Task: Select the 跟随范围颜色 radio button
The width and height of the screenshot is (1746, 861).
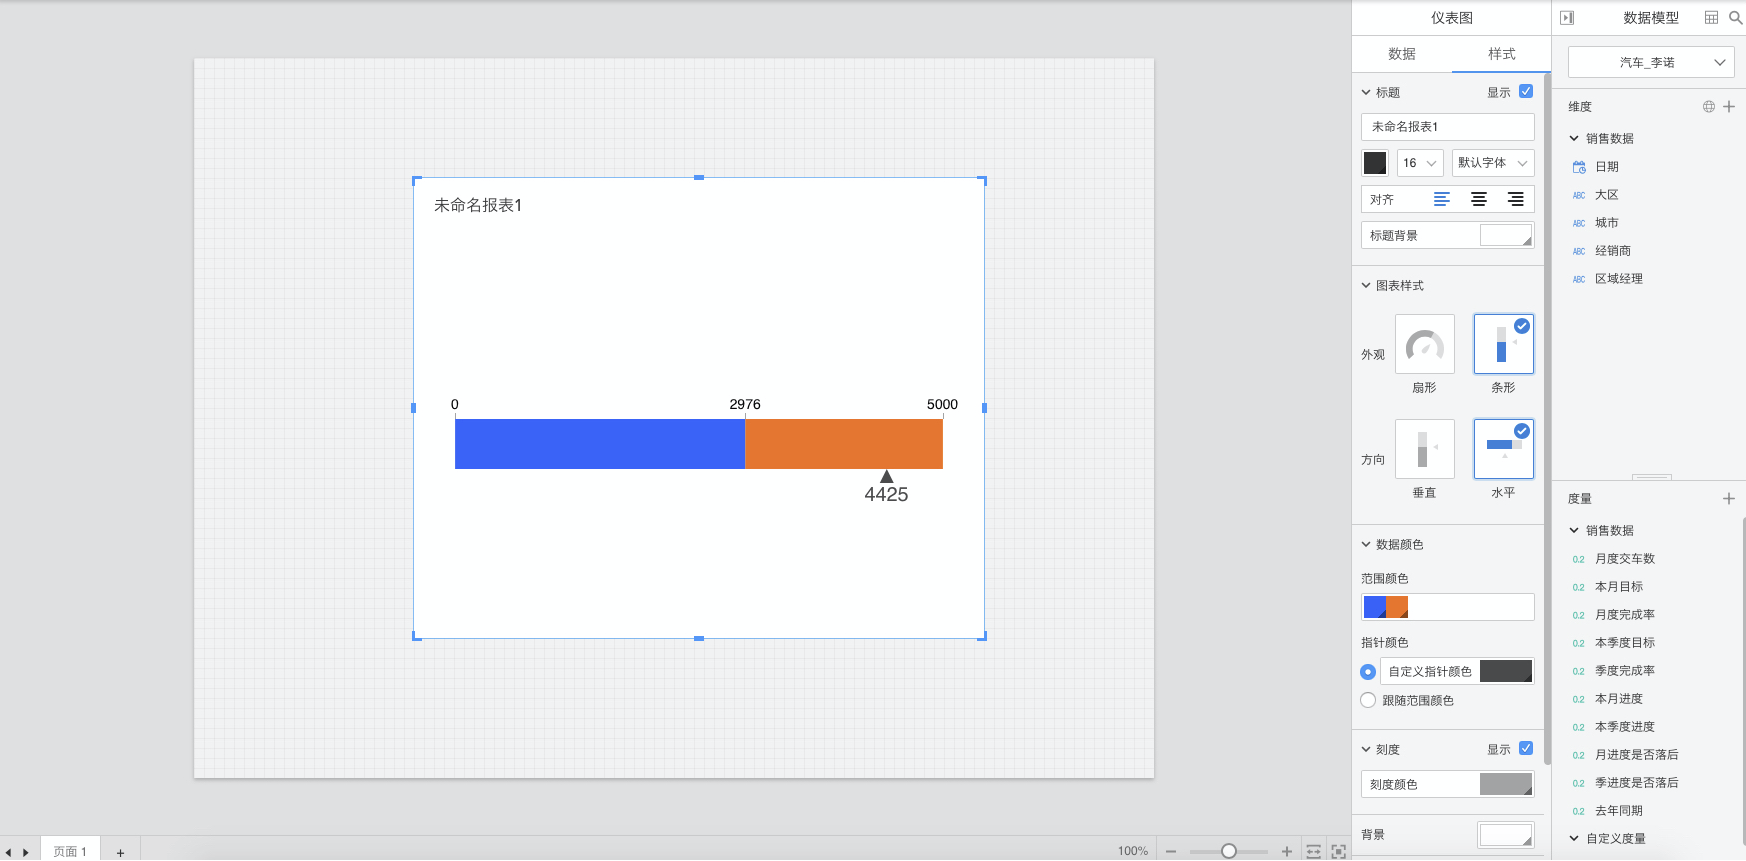Action: pyautogui.click(x=1368, y=701)
